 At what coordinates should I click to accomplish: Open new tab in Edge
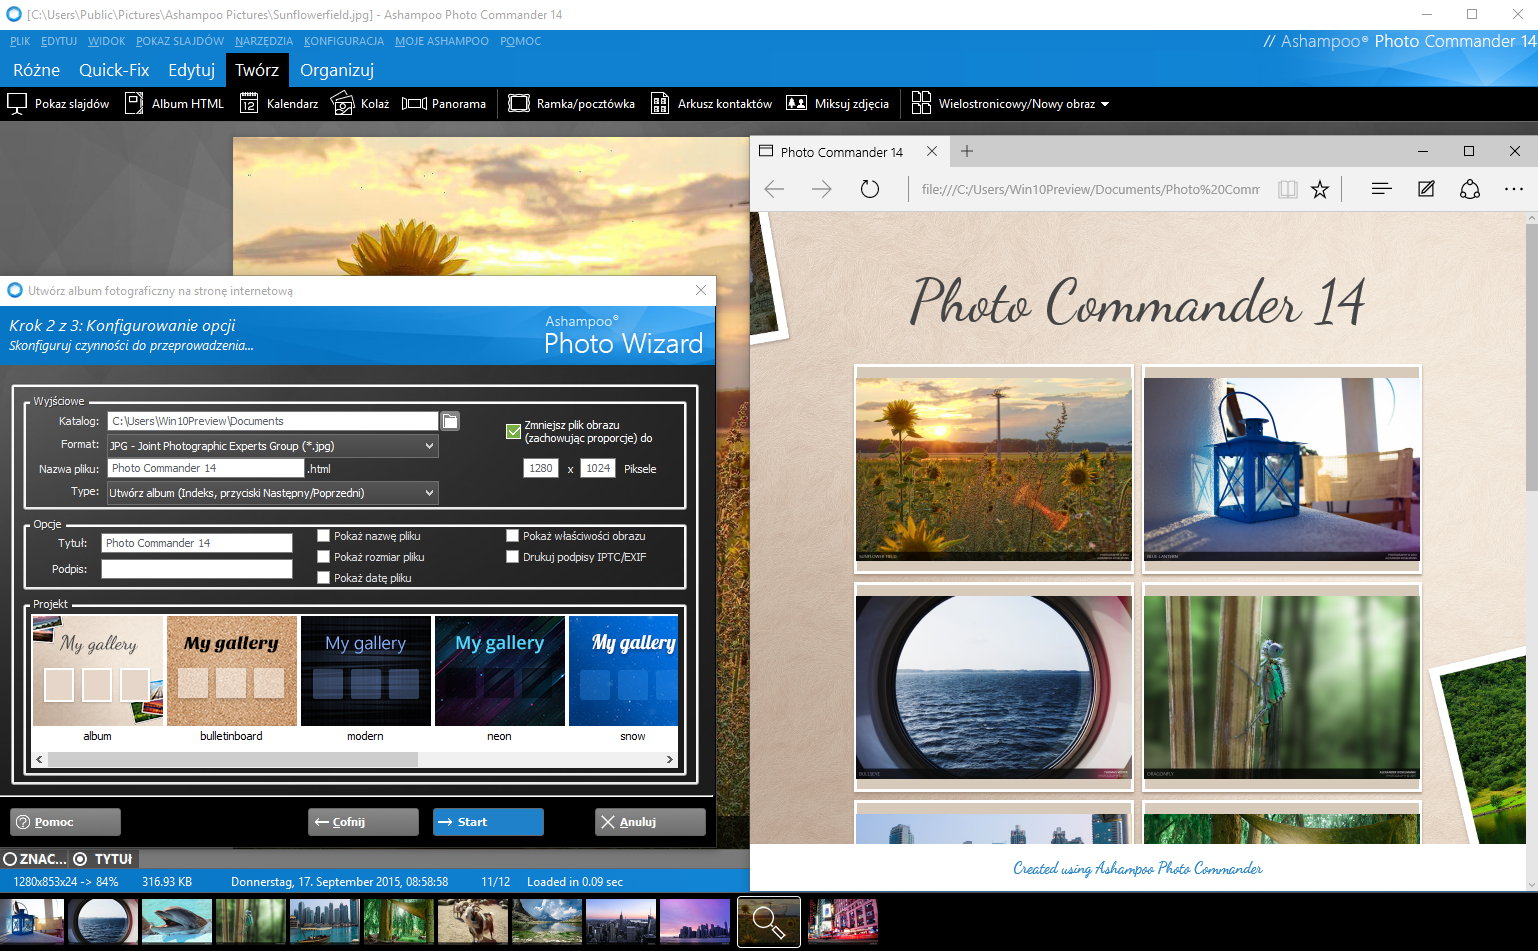point(967,151)
